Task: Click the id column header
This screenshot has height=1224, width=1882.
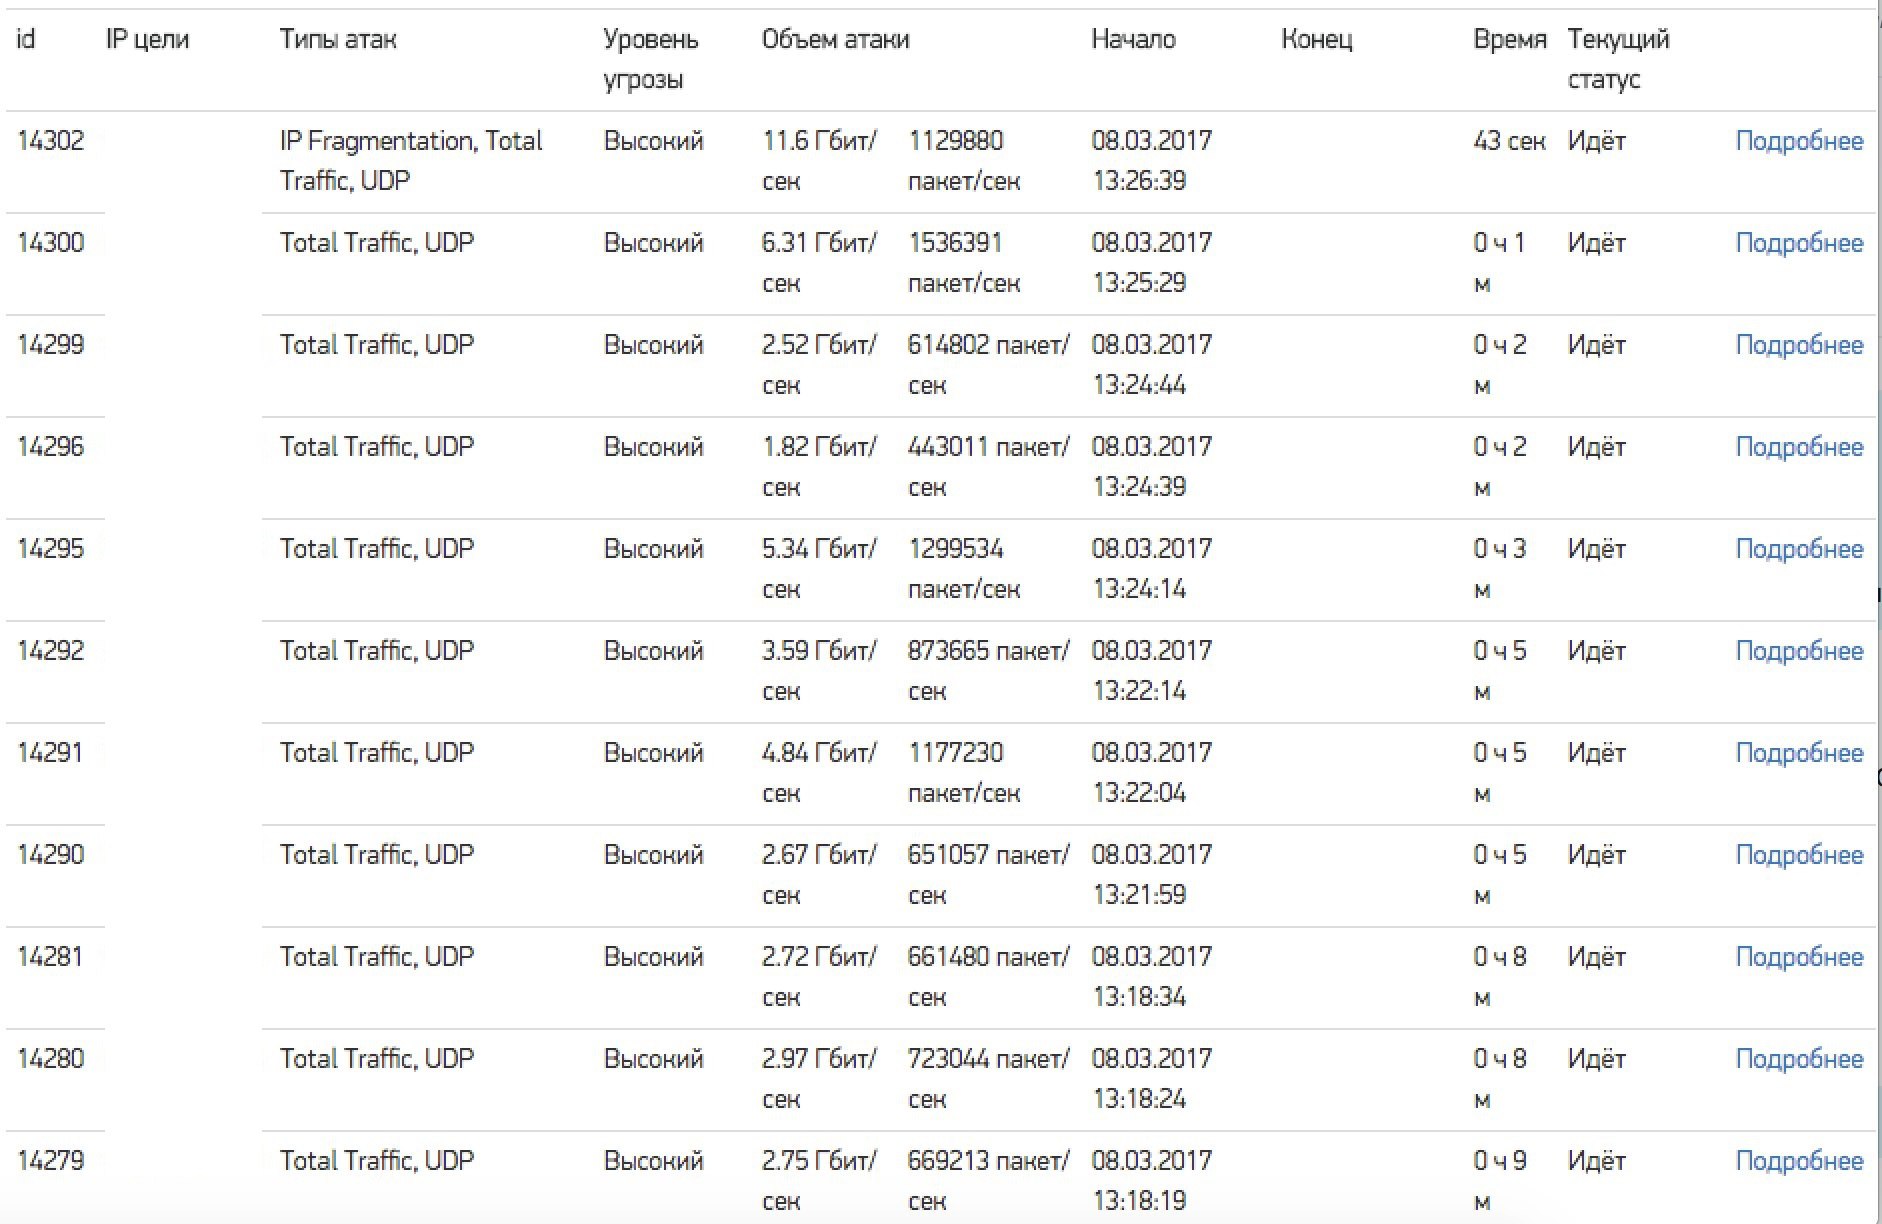Action: 26,39
